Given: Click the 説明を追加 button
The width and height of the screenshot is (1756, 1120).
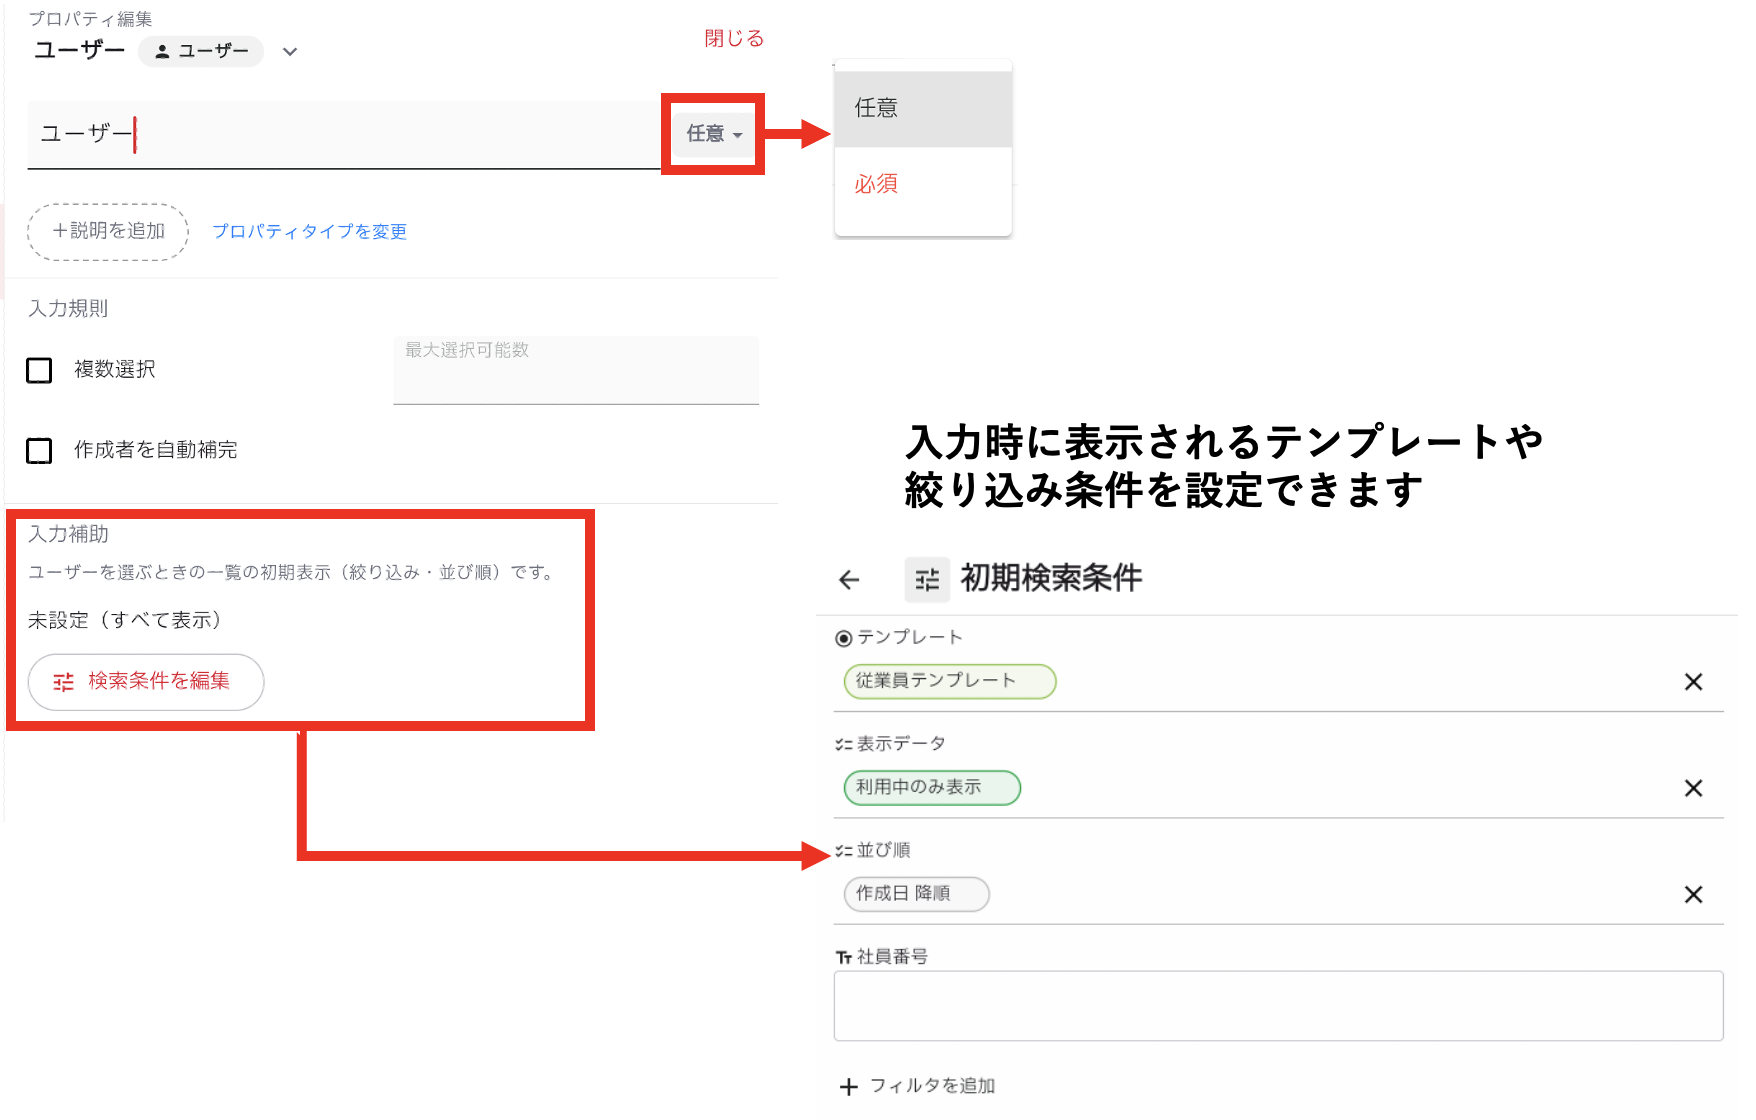Looking at the screenshot, I should [x=108, y=232].
